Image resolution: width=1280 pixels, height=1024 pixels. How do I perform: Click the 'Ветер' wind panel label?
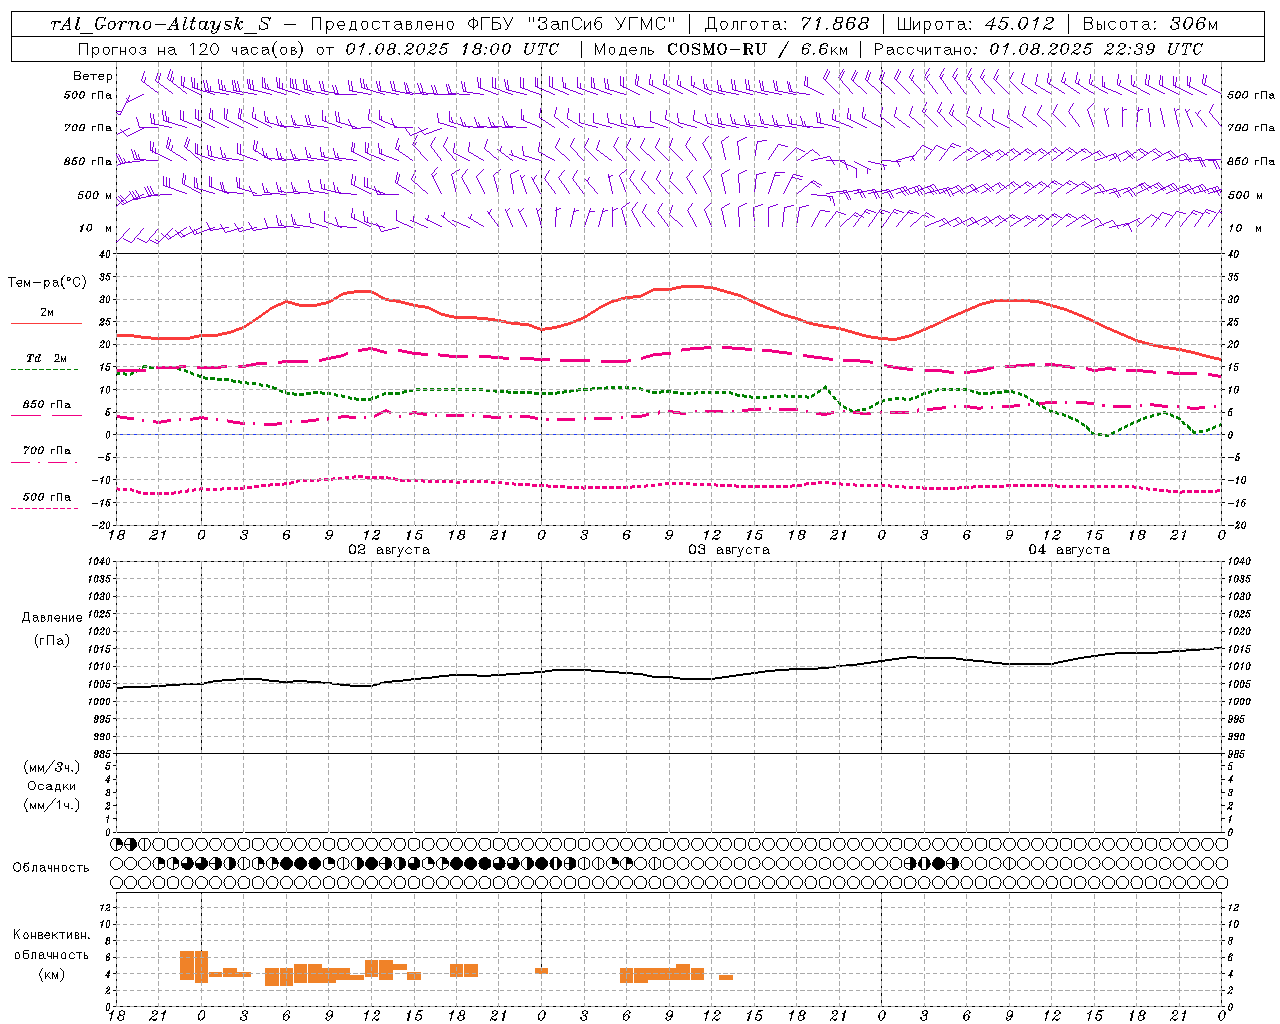pos(93,76)
